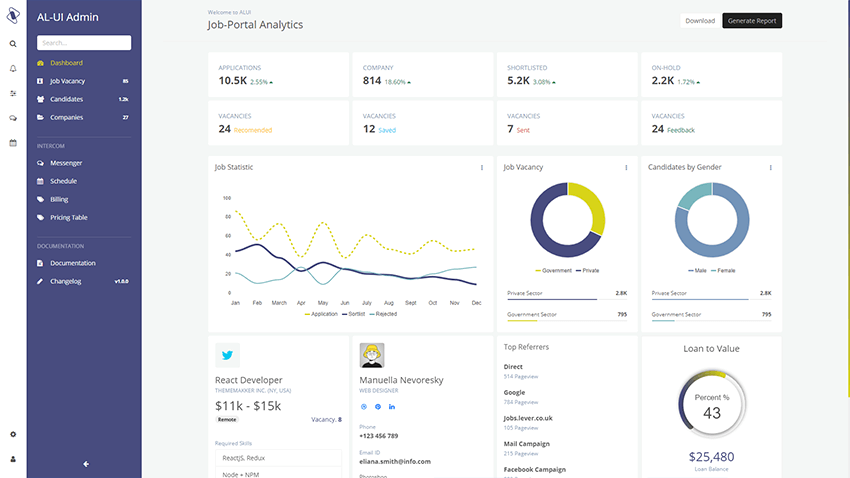Click the Twitter logo on job card
Image resolution: width=850 pixels, height=478 pixels.
(x=227, y=355)
